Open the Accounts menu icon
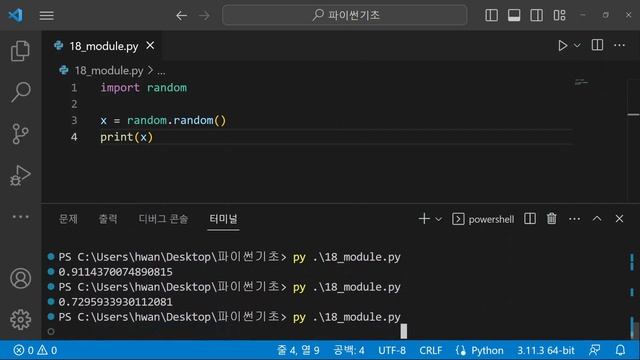 tap(20, 278)
